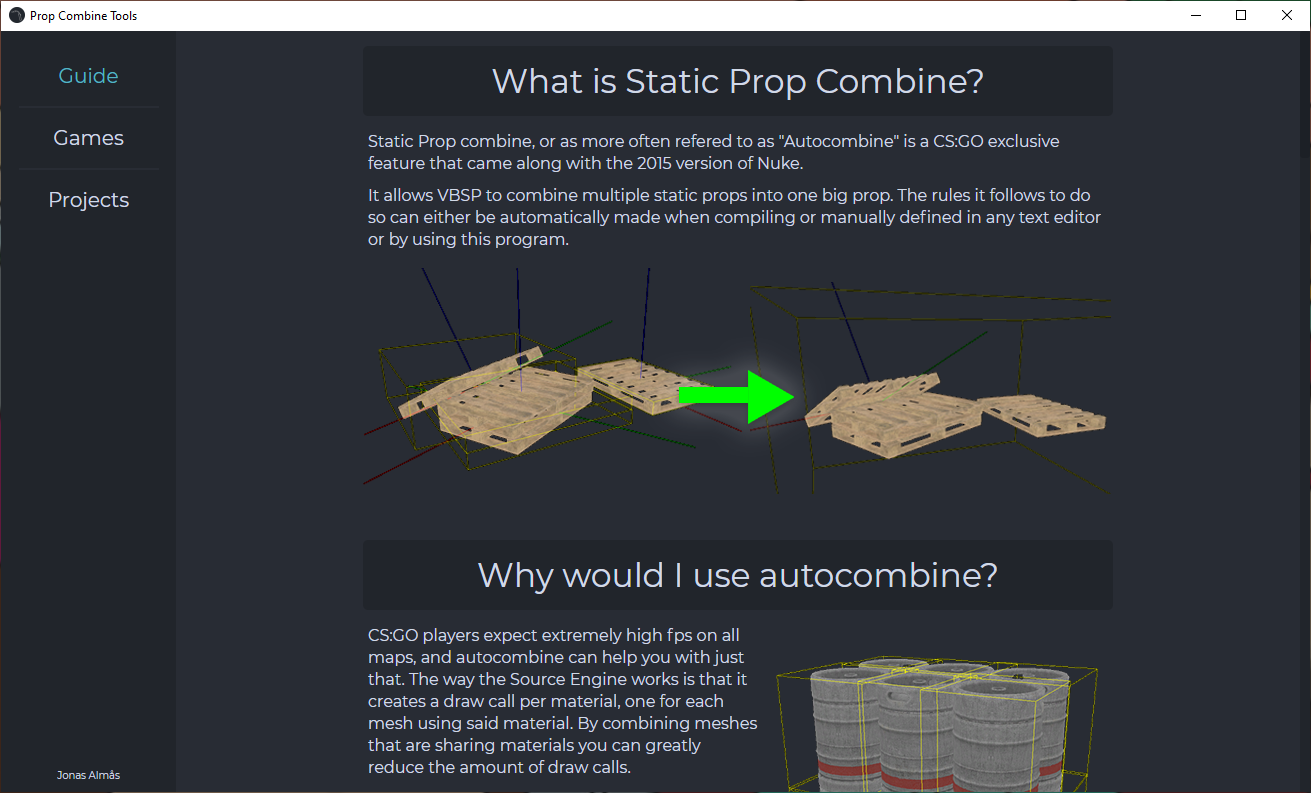Click the barrels bounding box image
1311x793 pixels.
click(x=937, y=723)
